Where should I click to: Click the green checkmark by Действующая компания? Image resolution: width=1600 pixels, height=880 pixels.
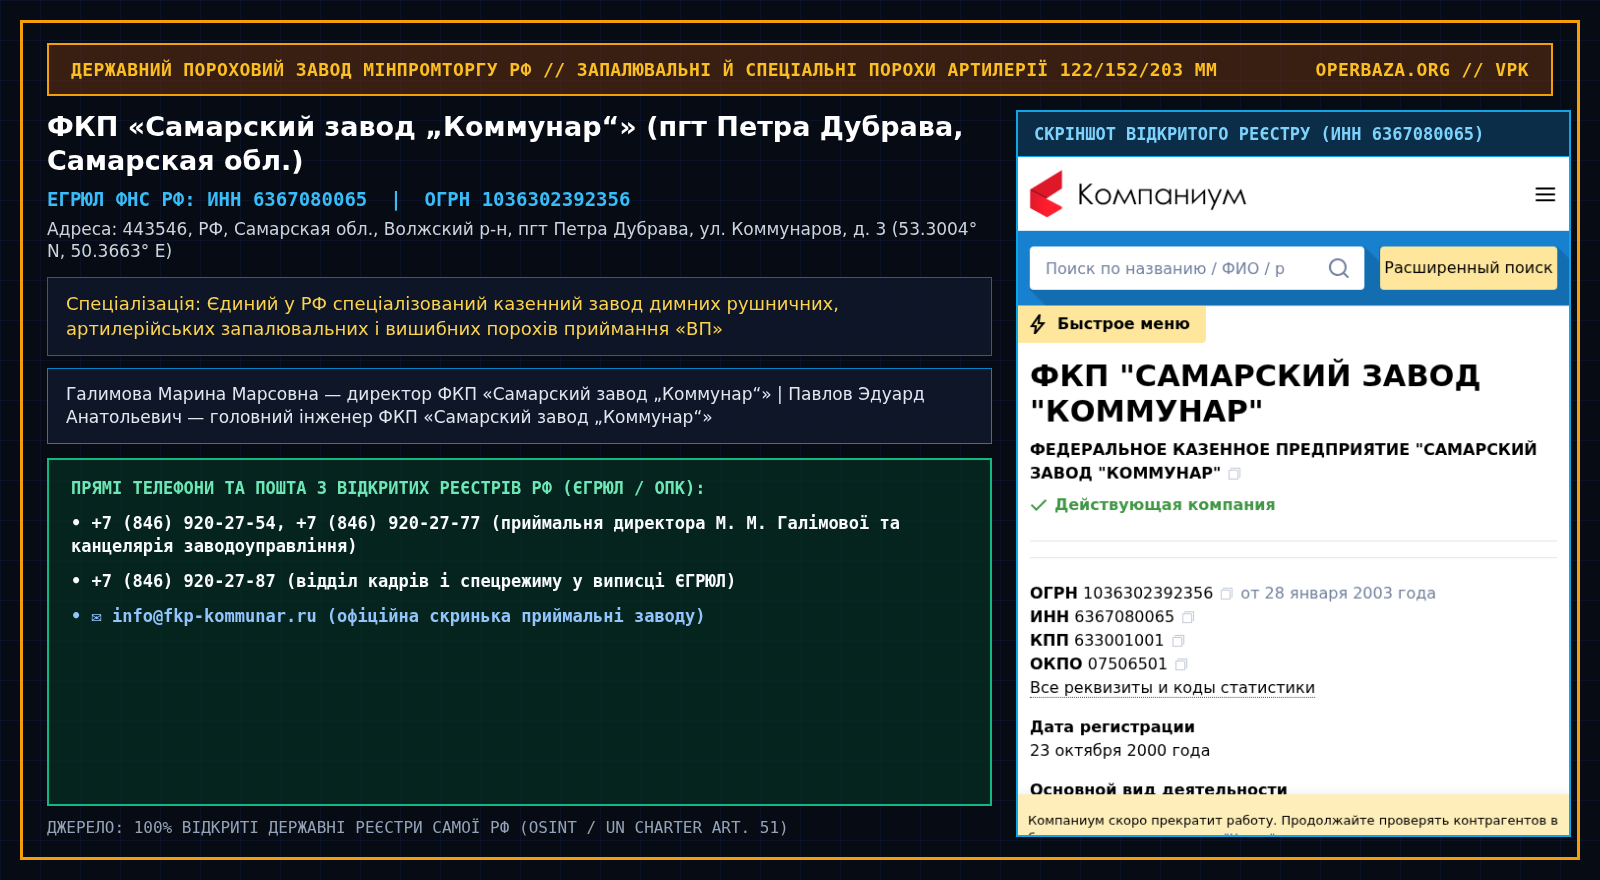pyautogui.click(x=1038, y=505)
